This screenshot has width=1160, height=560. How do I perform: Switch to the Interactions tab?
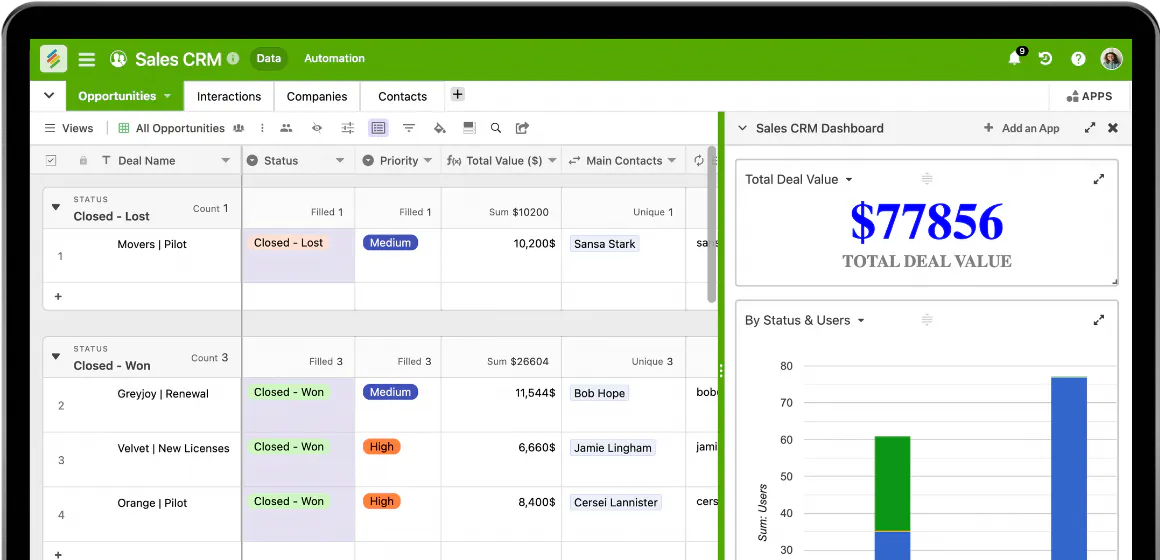(229, 96)
